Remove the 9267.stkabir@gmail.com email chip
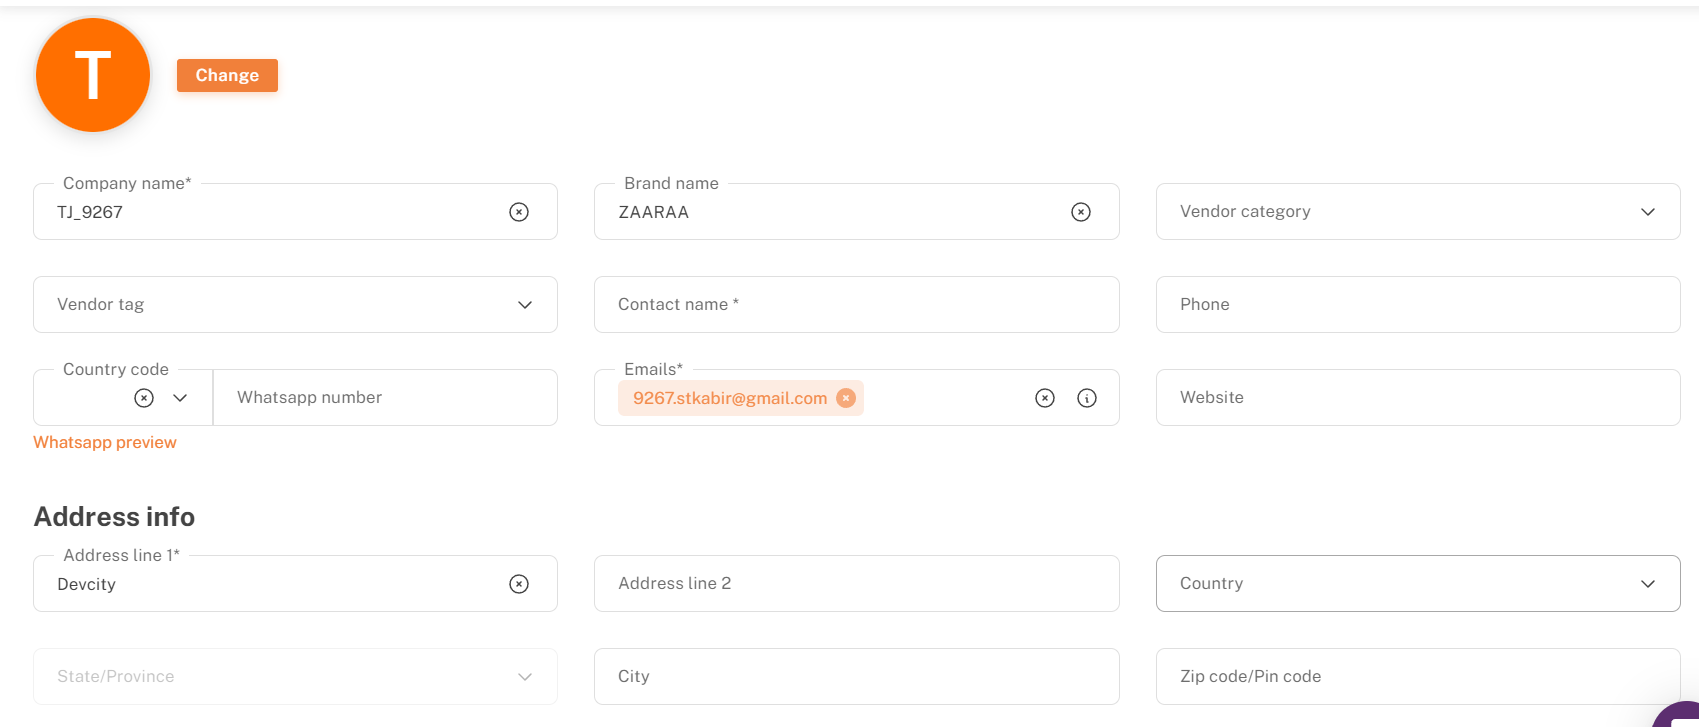This screenshot has height=727, width=1699. 846,398
